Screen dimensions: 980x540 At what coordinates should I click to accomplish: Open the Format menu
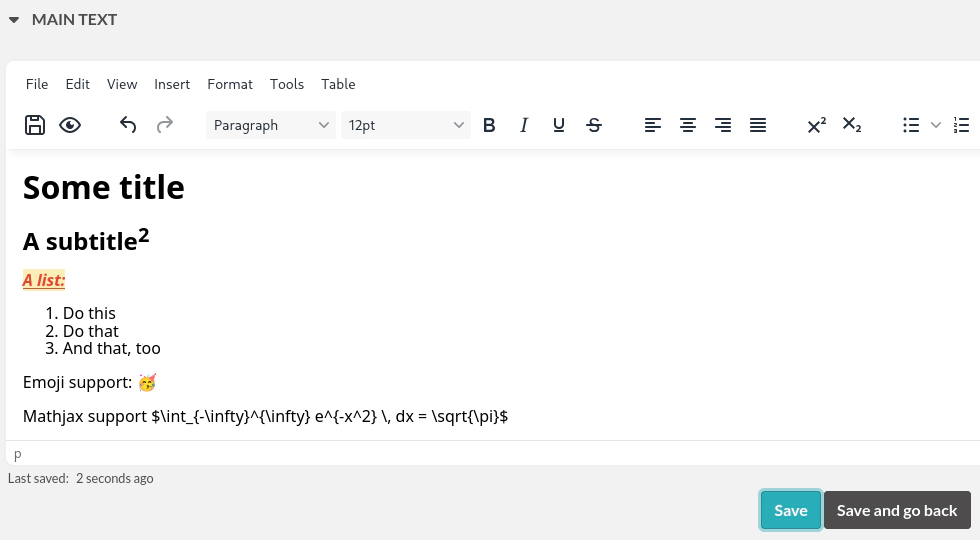pyautogui.click(x=230, y=84)
